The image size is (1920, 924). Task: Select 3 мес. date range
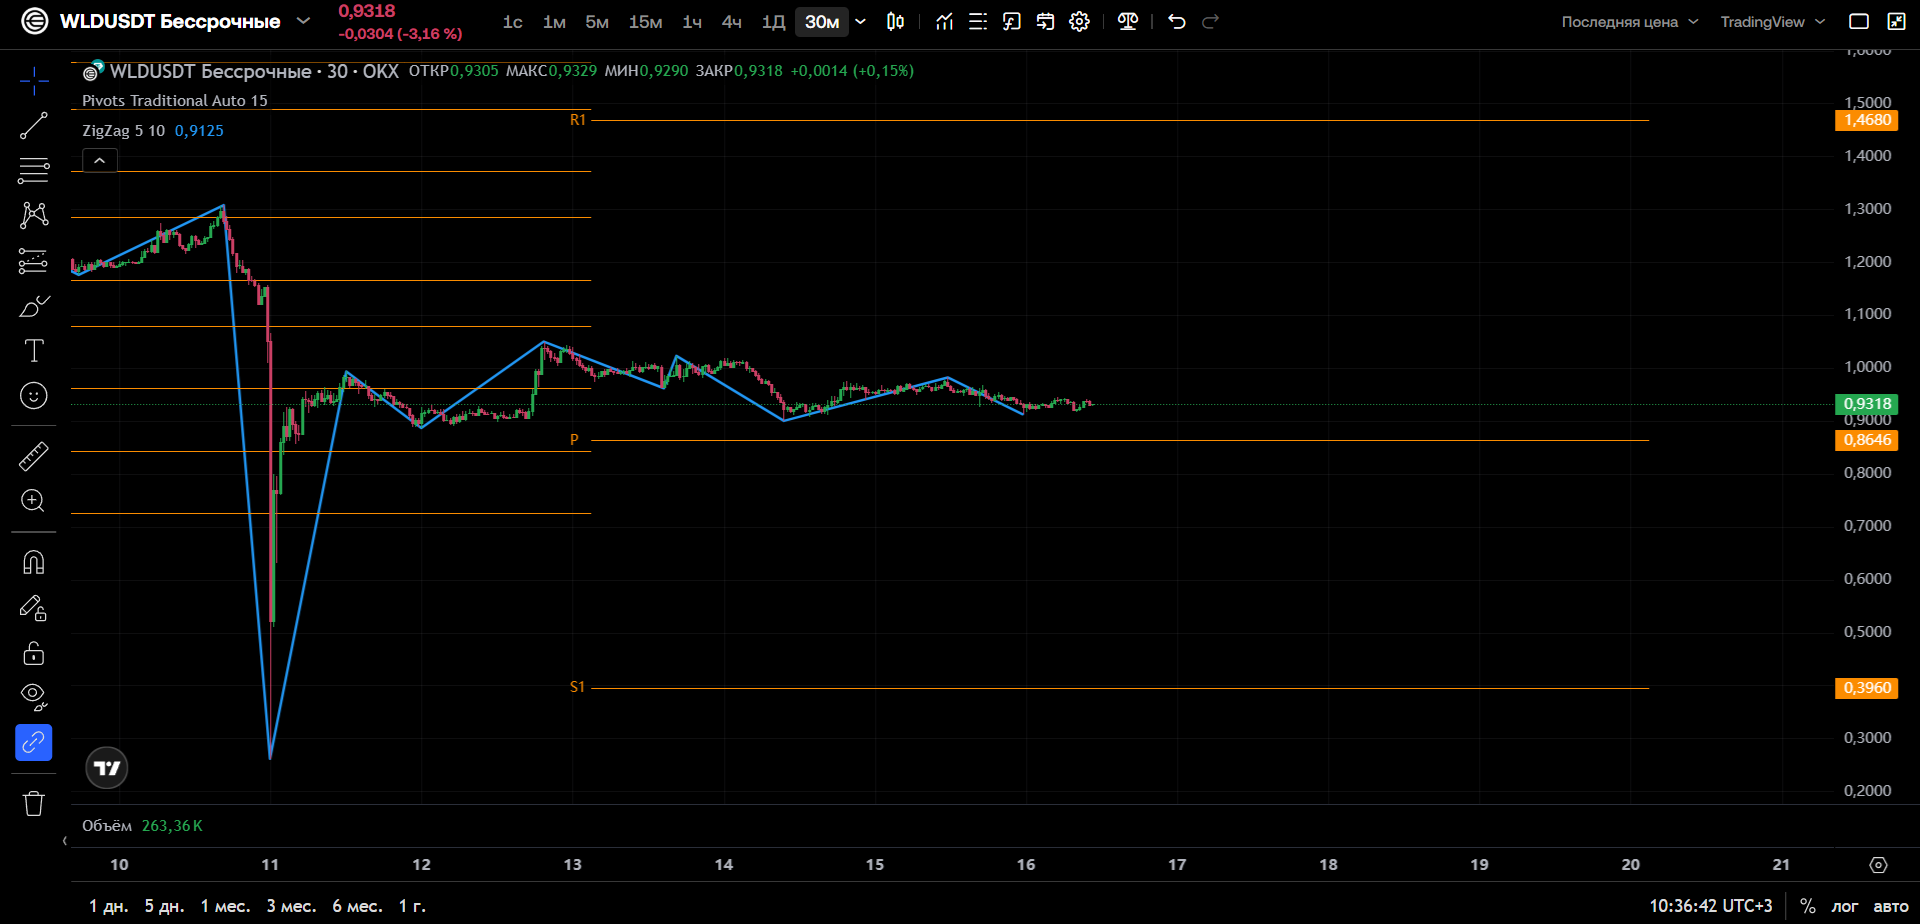[291, 906]
